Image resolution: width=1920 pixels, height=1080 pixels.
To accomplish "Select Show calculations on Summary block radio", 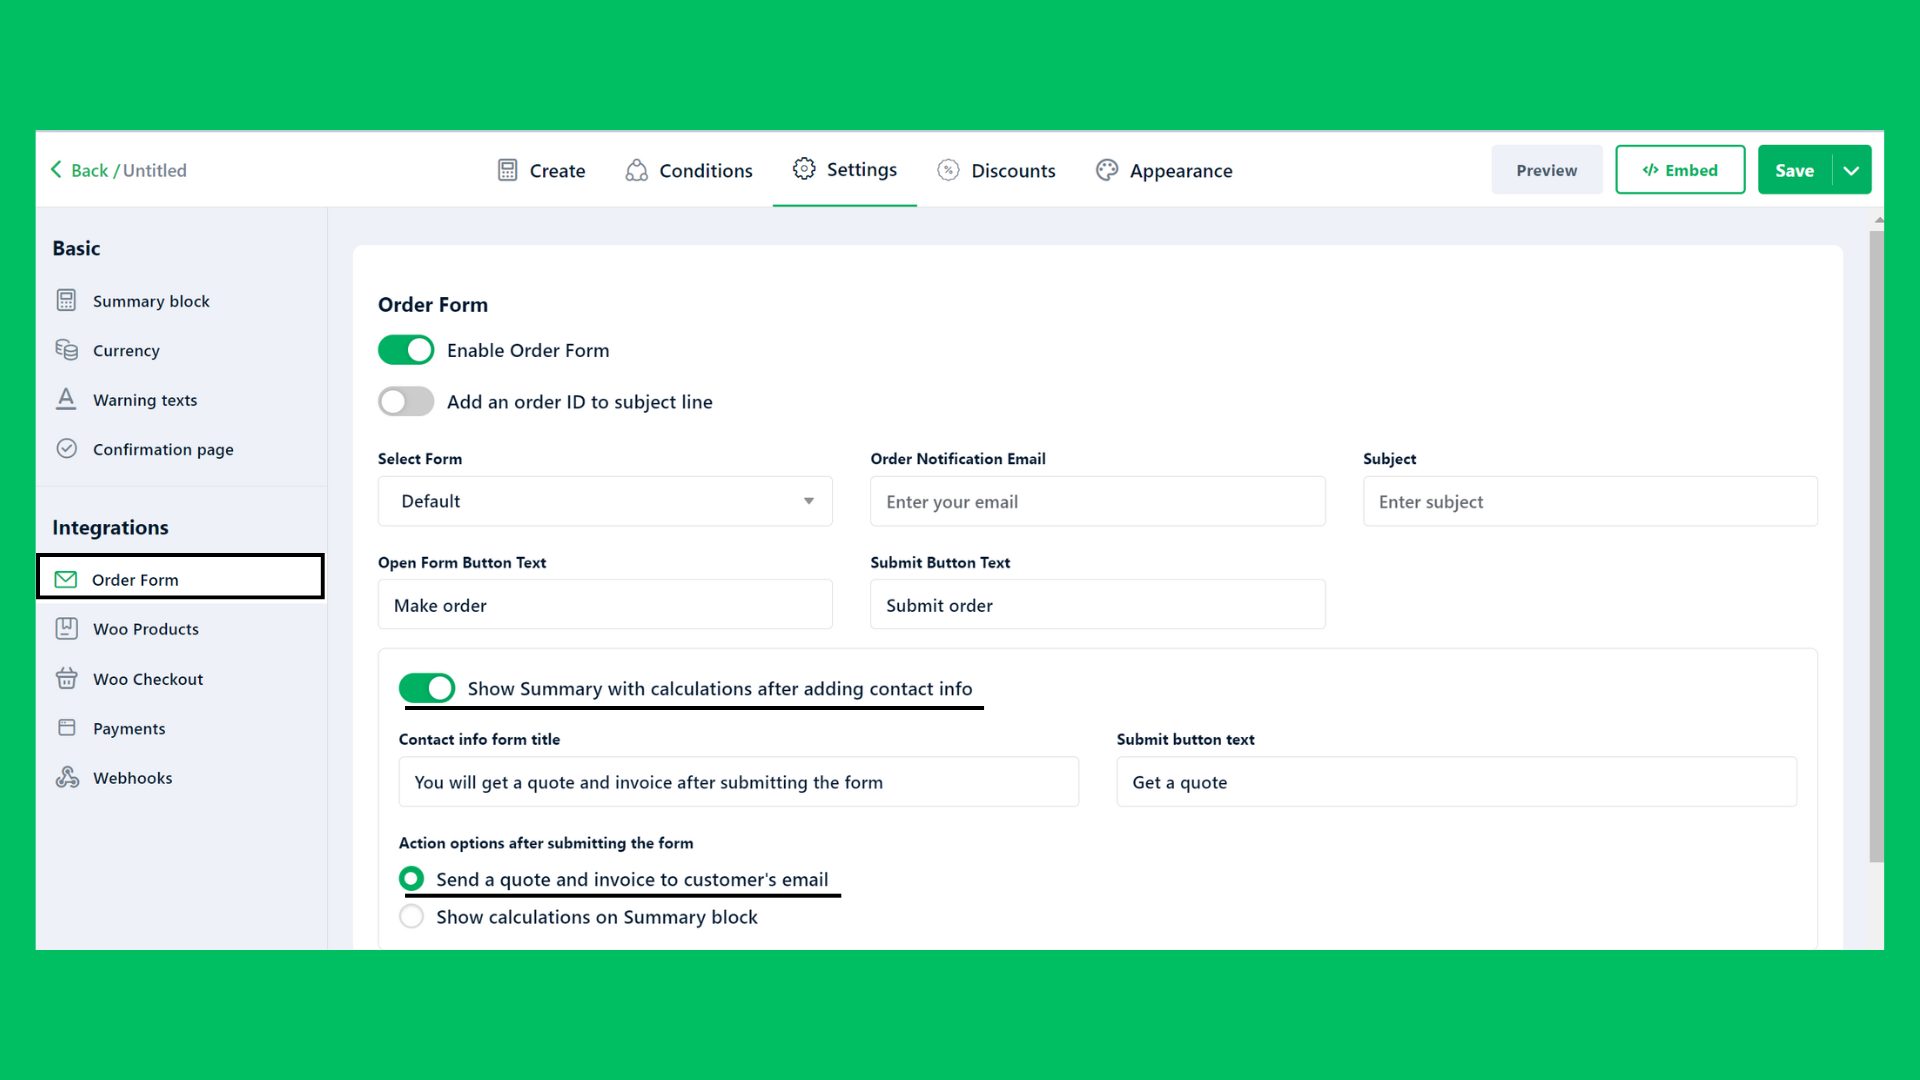I will coord(411,916).
